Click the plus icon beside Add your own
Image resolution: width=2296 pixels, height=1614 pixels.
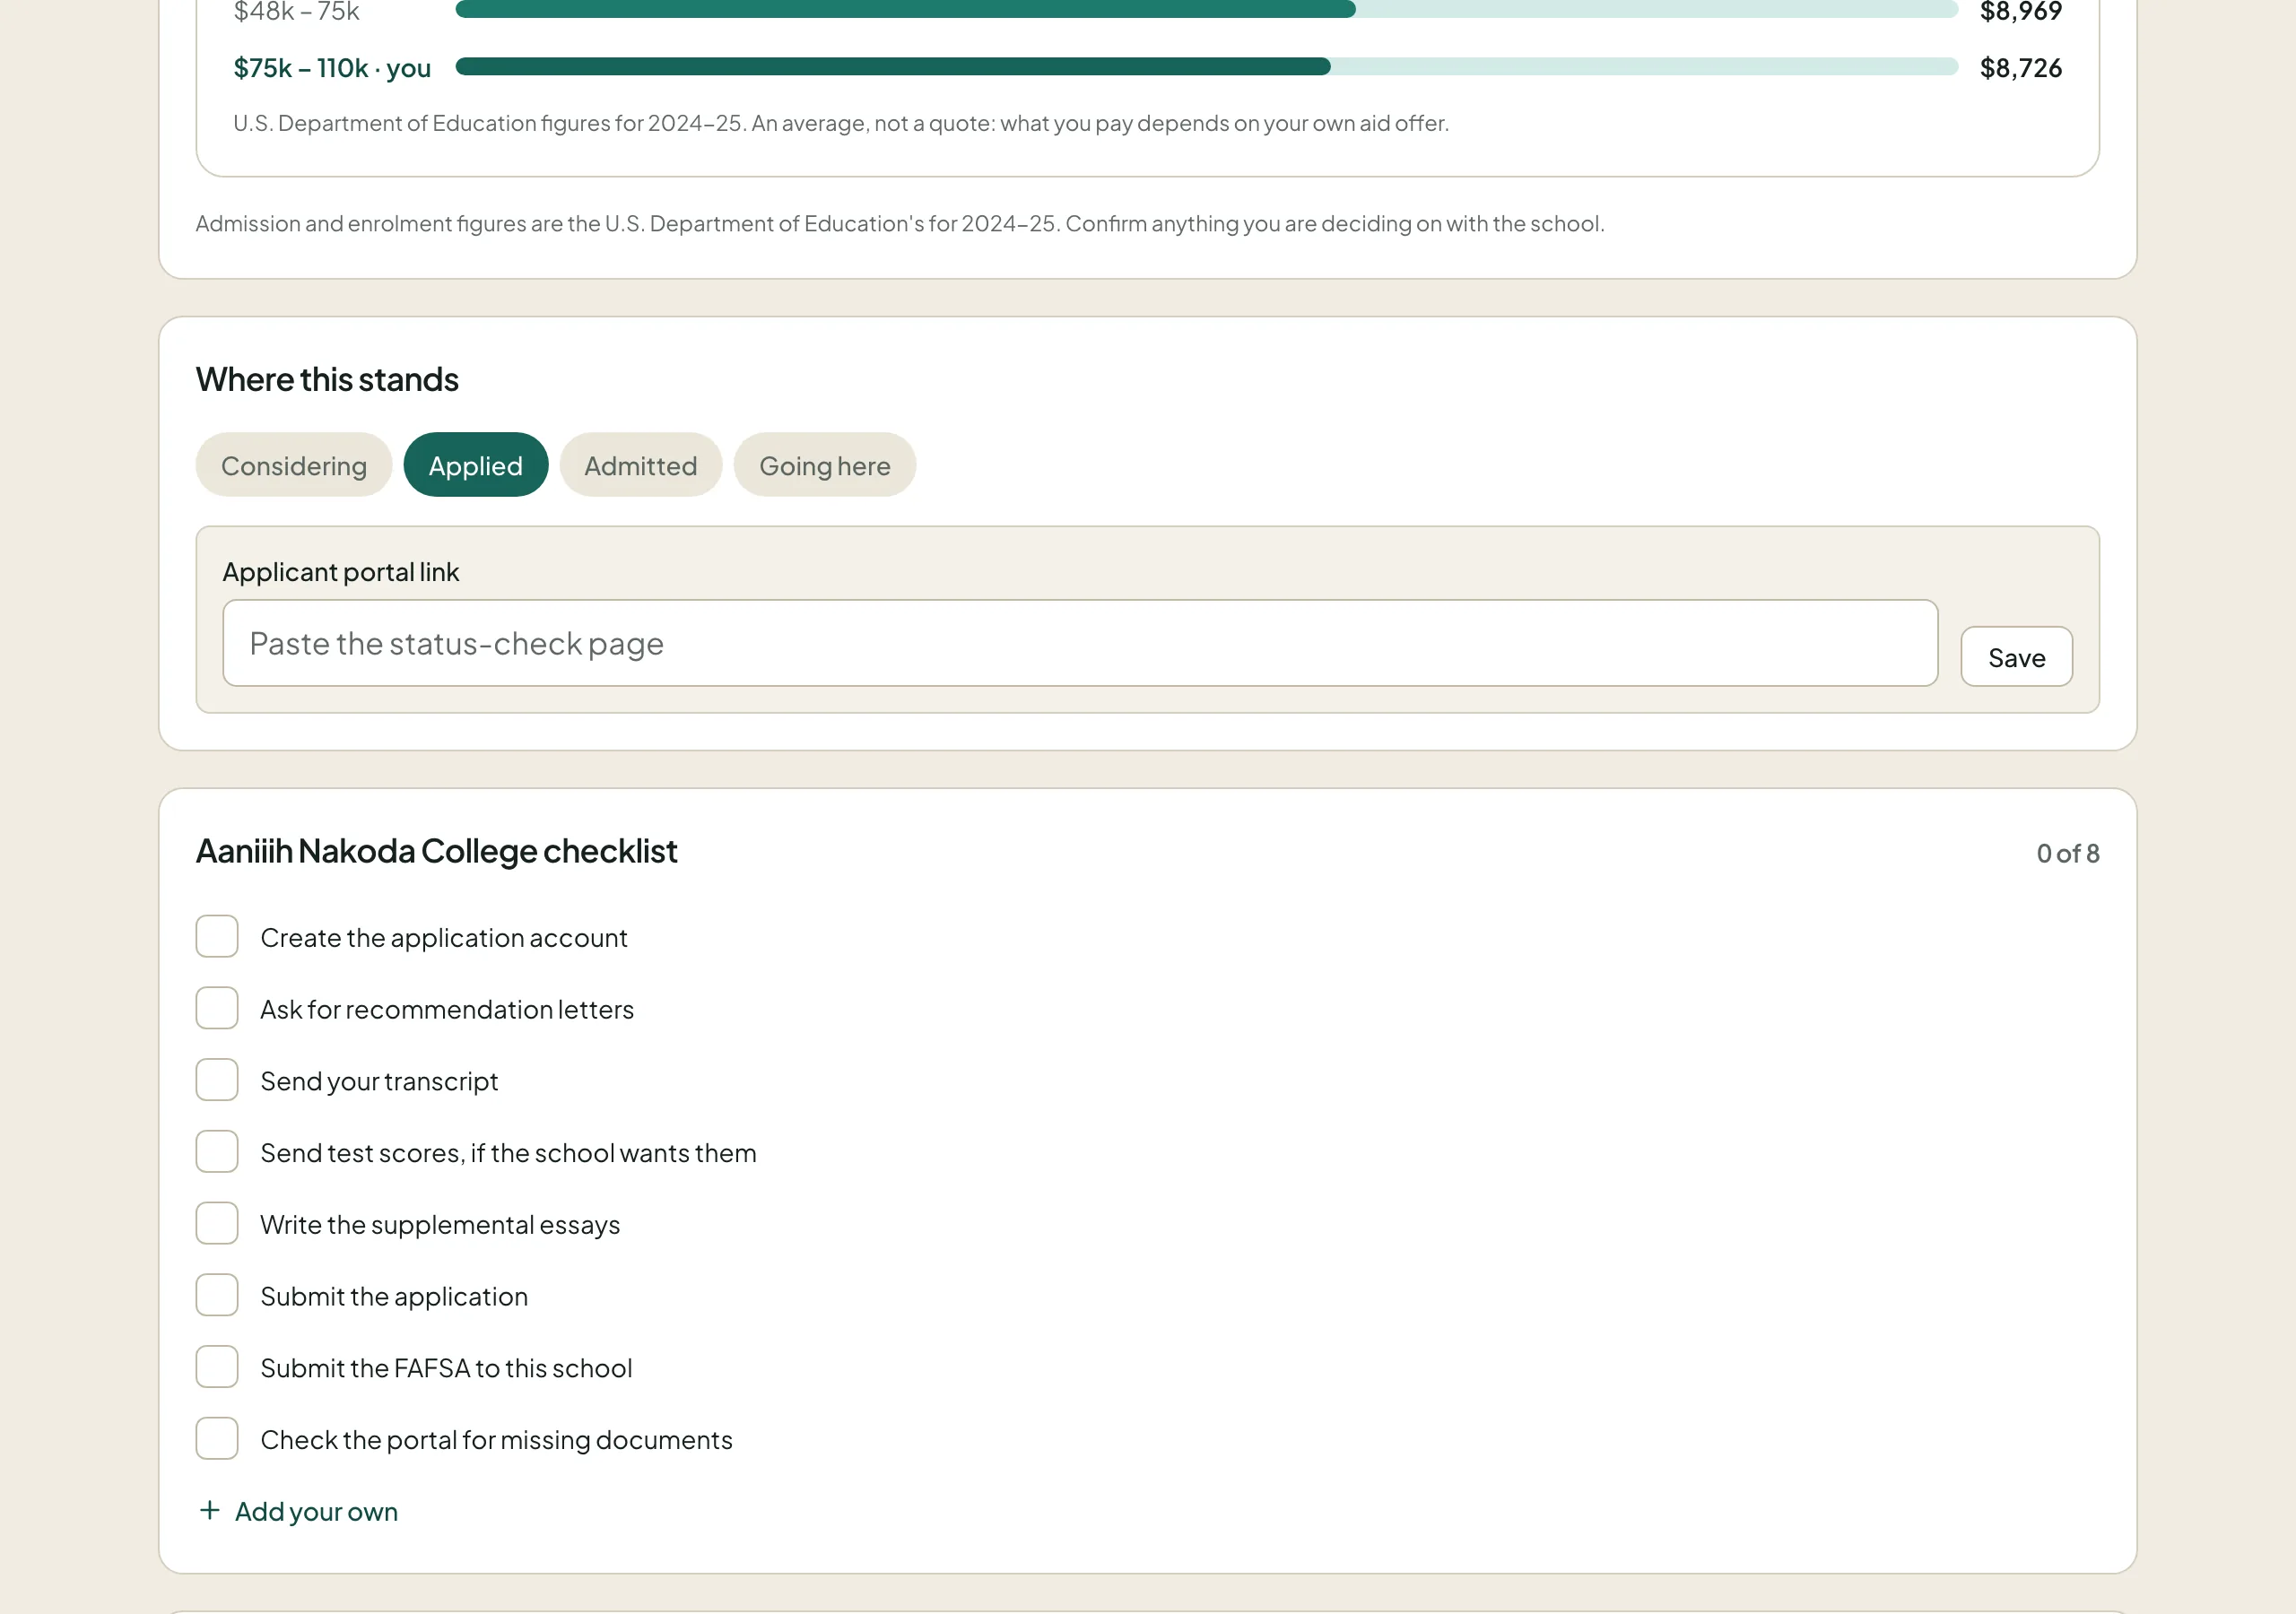pyautogui.click(x=209, y=1511)
